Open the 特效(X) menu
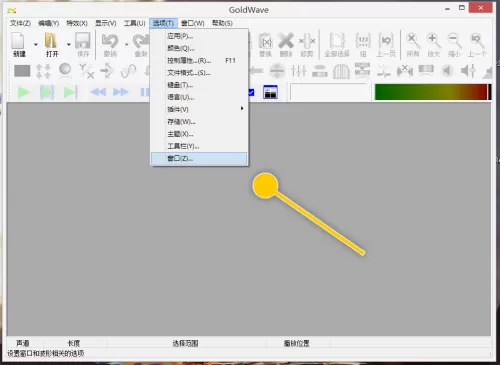 pyautogui.click(x=77, y=23)
